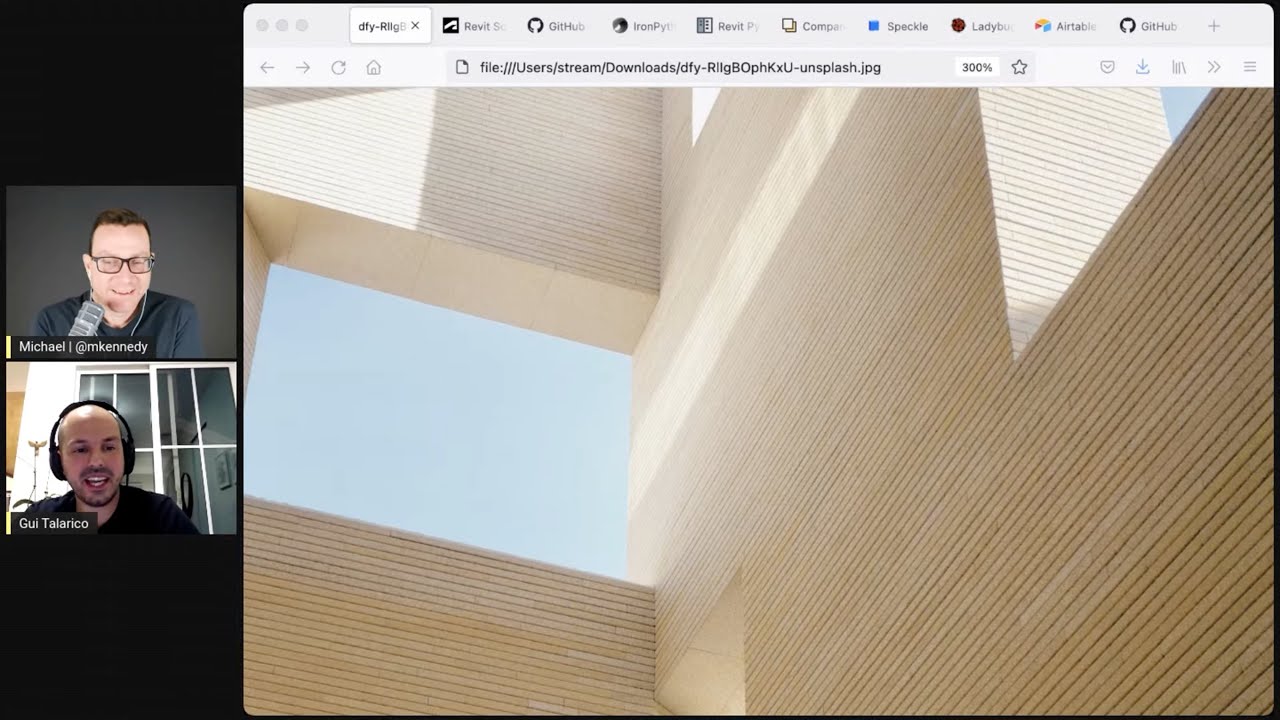
Task: Click the Reload page icon
Action: pyautogui.click(x=338, y=67)
